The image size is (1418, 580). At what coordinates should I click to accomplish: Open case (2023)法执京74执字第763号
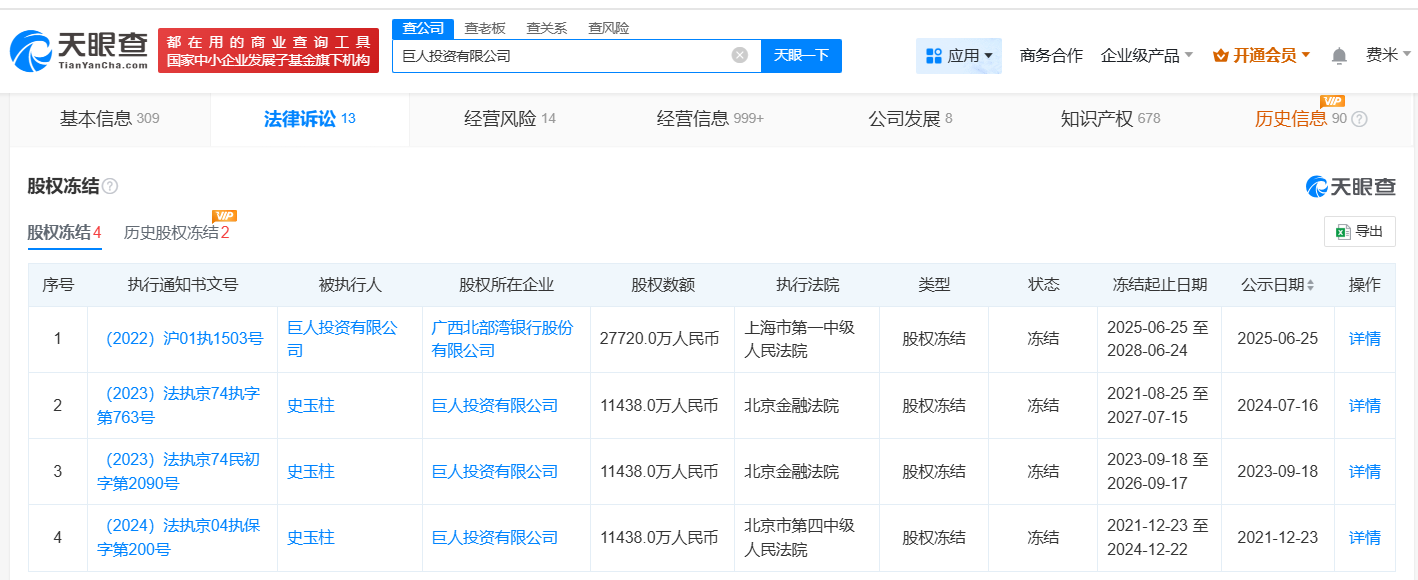click(179, 405)
